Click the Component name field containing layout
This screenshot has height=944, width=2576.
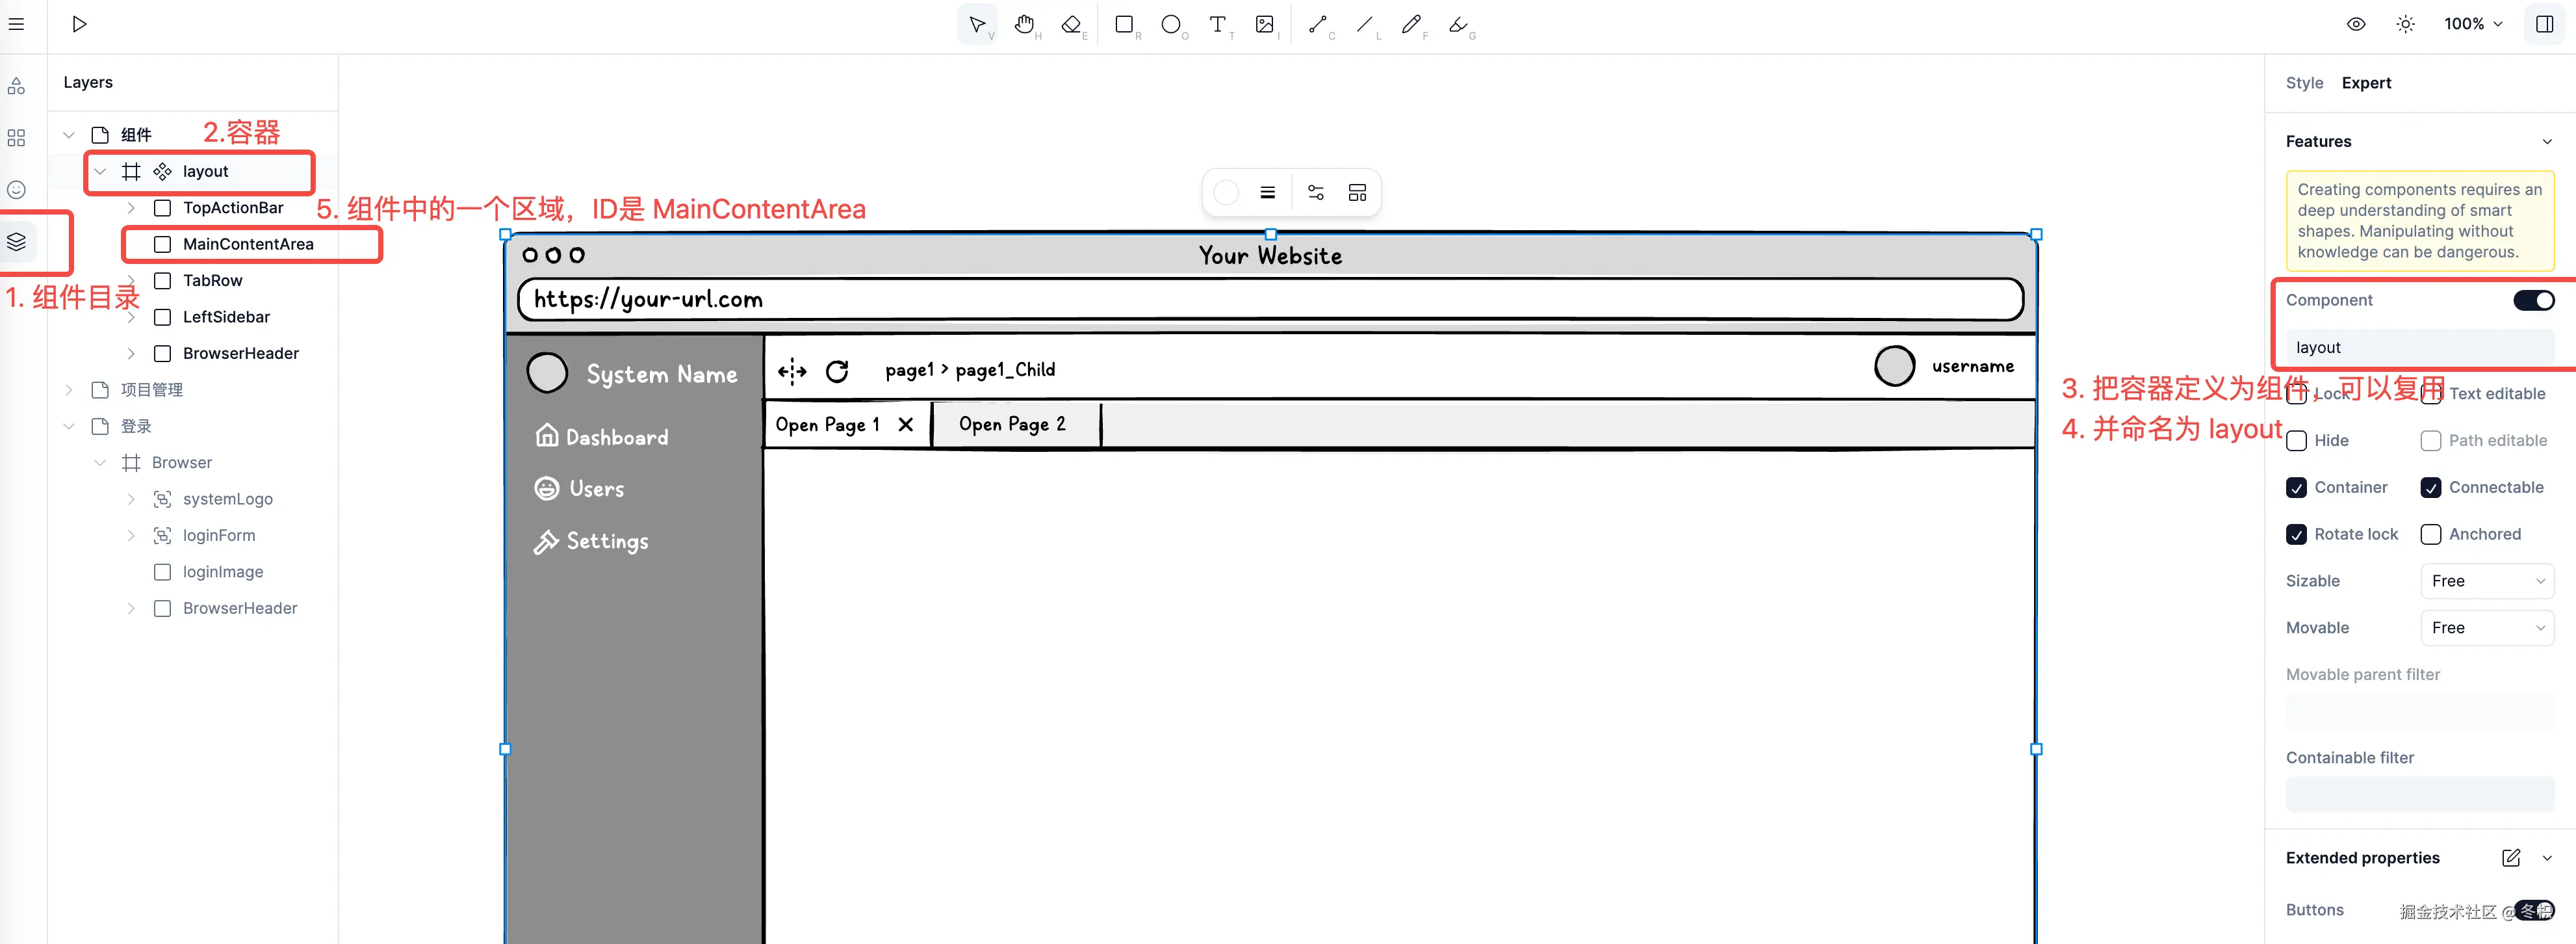click(2420, 348)
